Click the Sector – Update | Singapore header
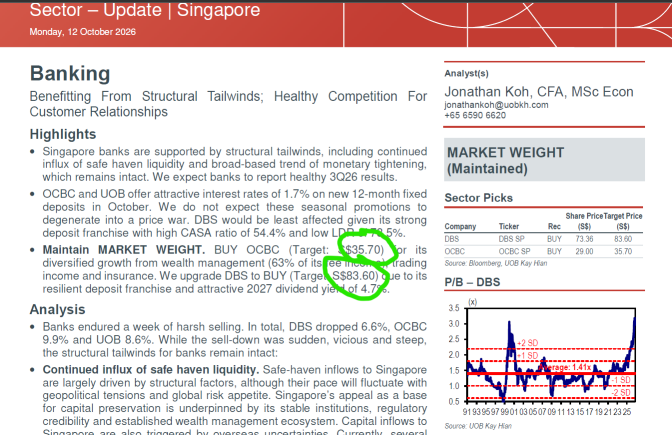 click(x=144, y=10)
